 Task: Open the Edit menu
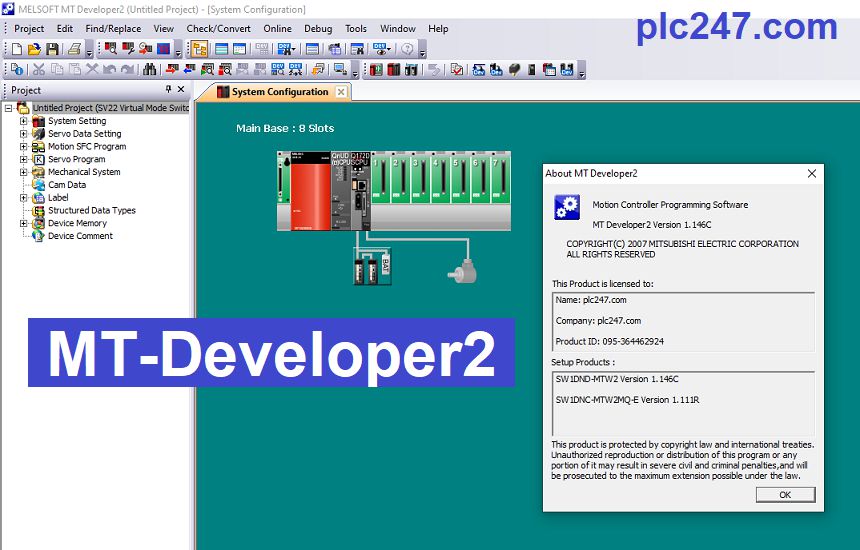tap(65, 29)
